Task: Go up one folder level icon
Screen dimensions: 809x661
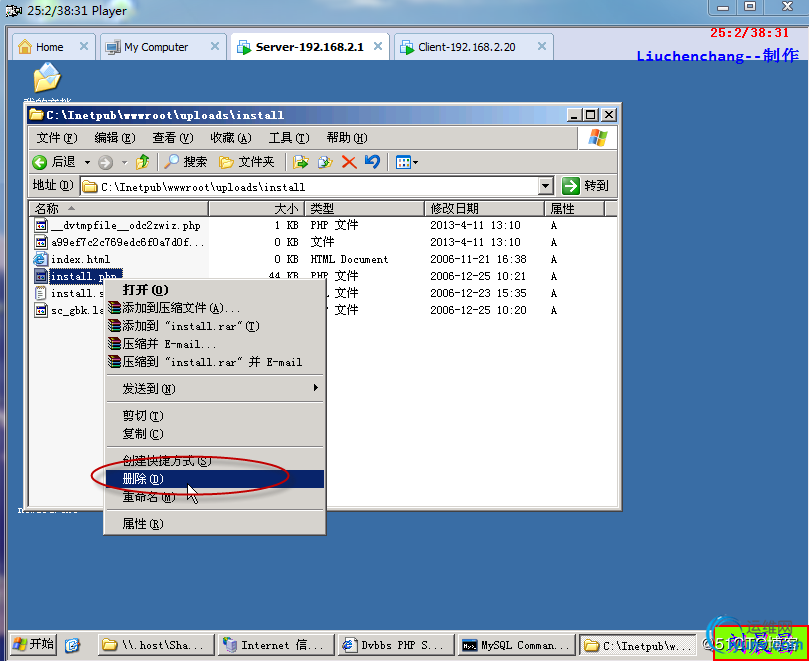Action: point(143,162)
